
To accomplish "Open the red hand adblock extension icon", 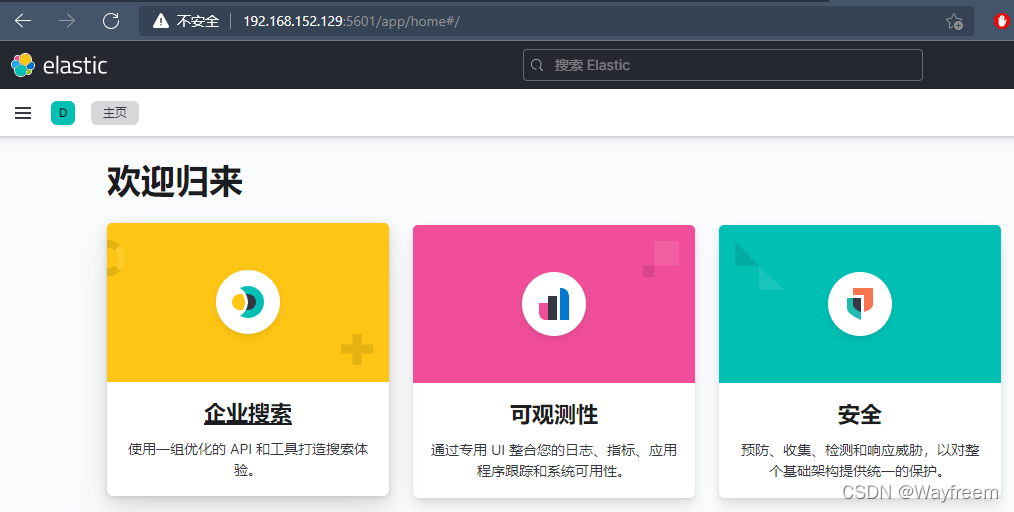I will point(1002,21).
